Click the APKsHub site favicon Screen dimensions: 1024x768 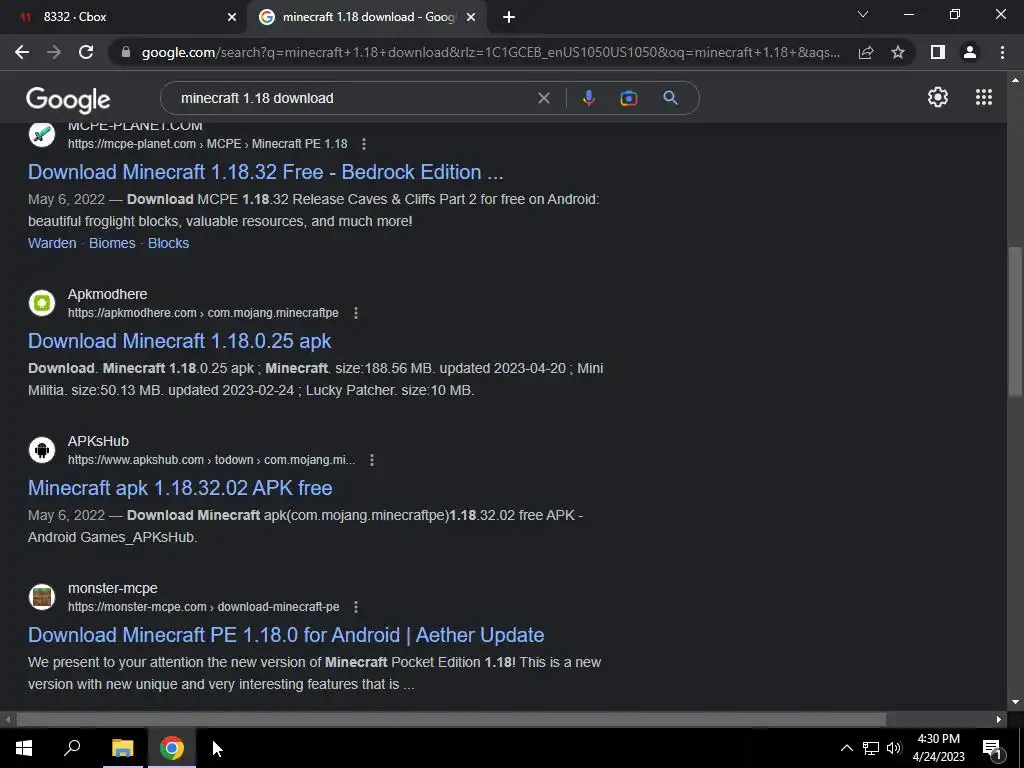[42, 450]
